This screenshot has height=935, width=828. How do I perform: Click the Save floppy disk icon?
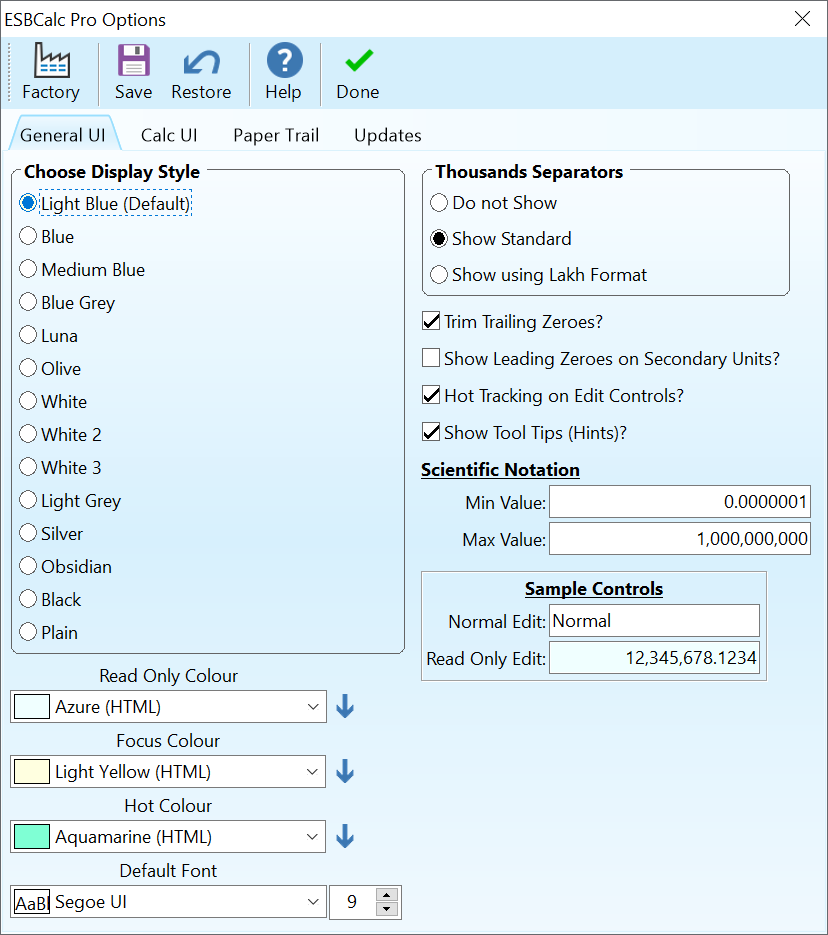[134, 60]
